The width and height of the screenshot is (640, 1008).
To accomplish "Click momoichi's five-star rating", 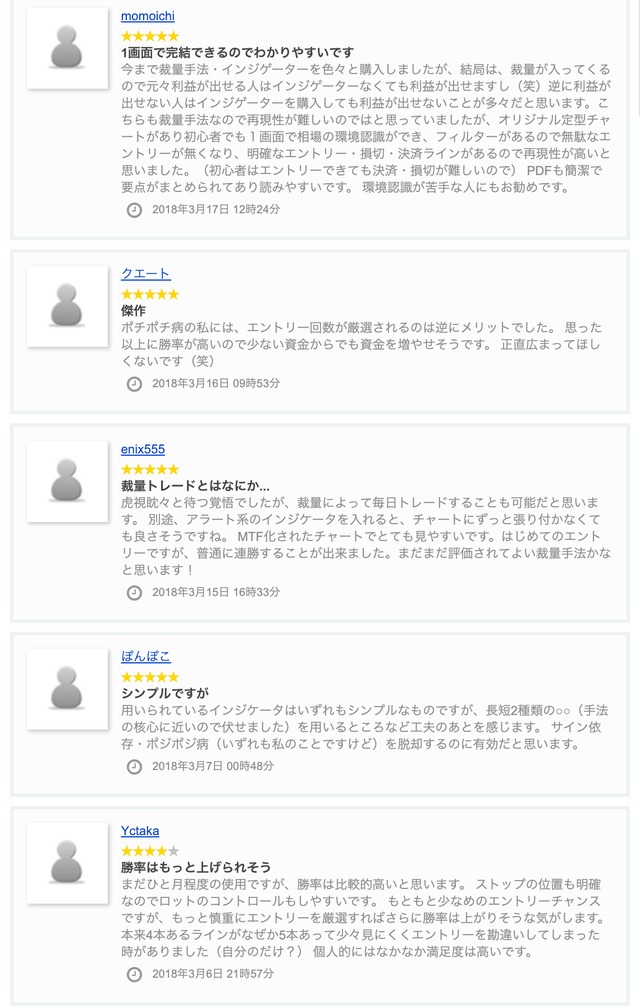I will [150, 36].
